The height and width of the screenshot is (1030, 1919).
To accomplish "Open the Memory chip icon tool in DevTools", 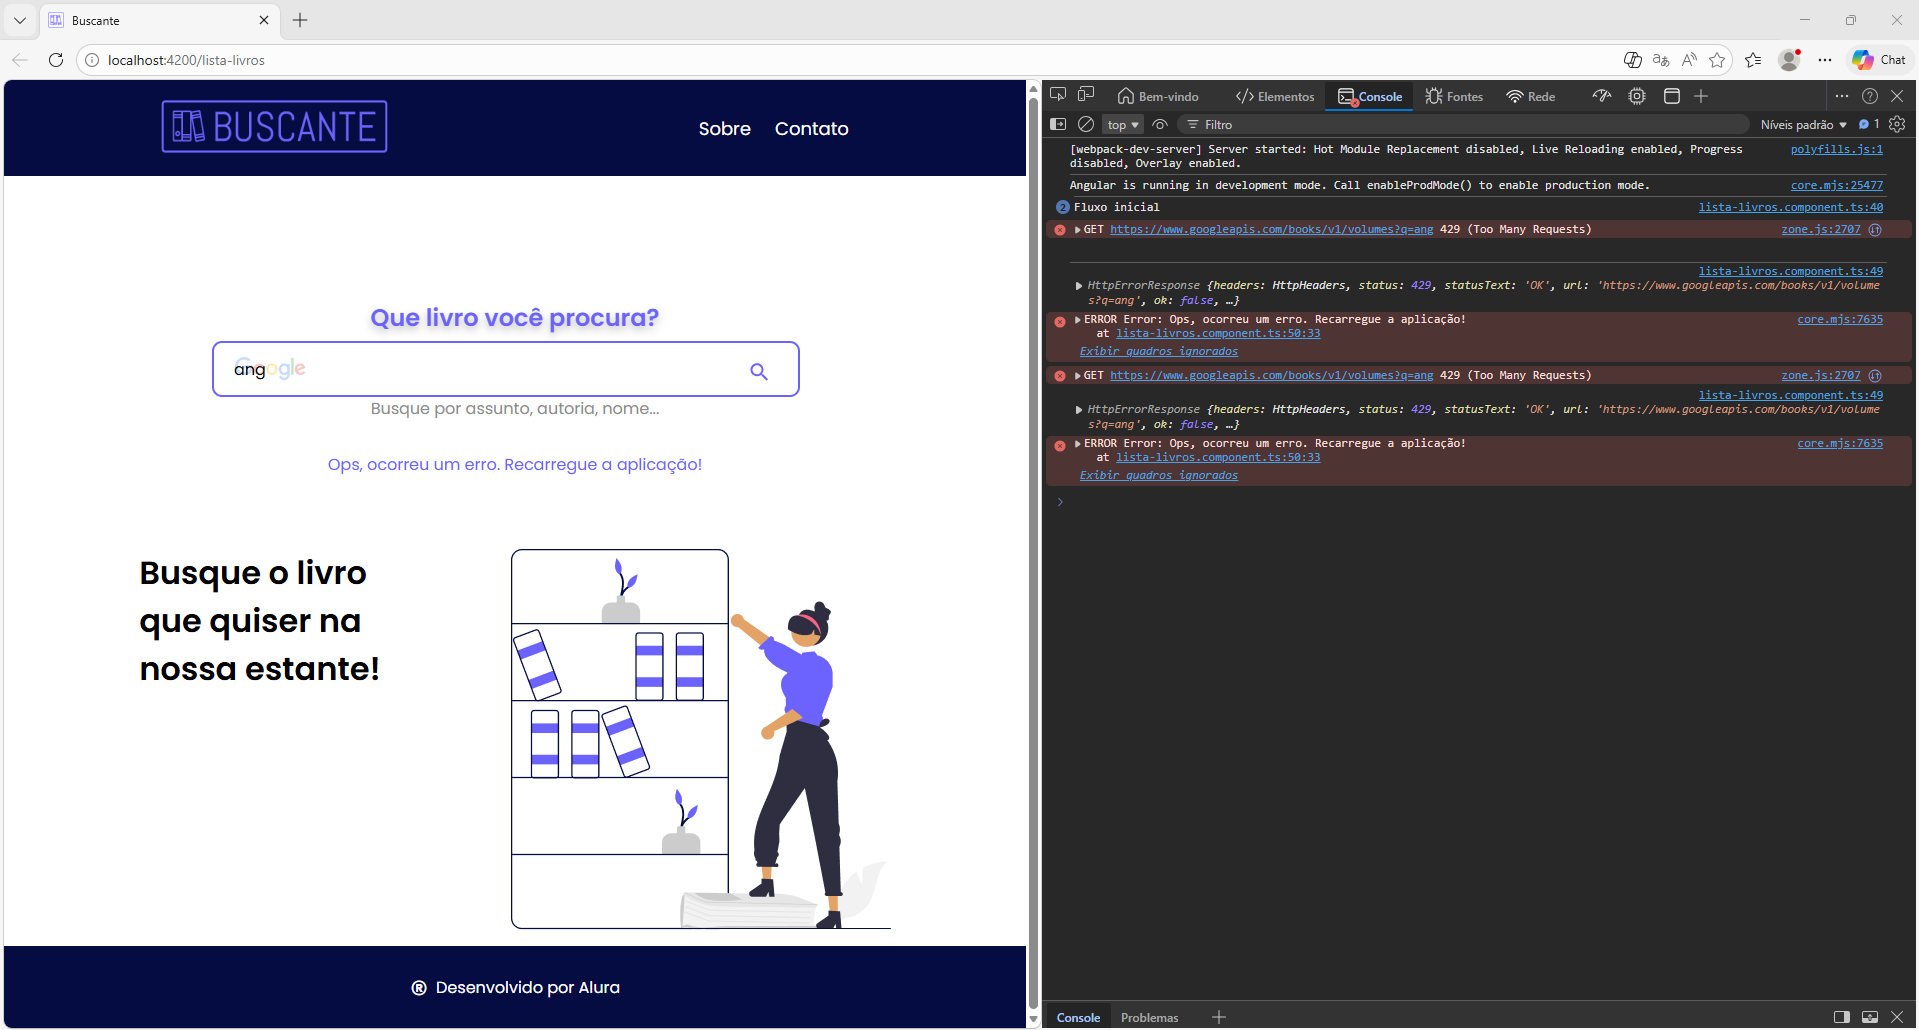I will [x=1637, y=96].
